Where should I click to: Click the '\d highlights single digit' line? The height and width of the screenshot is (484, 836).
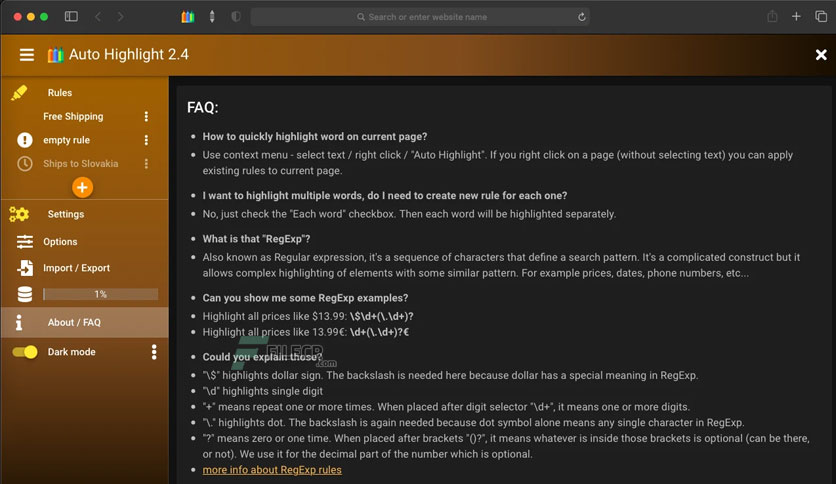point(262,391)
